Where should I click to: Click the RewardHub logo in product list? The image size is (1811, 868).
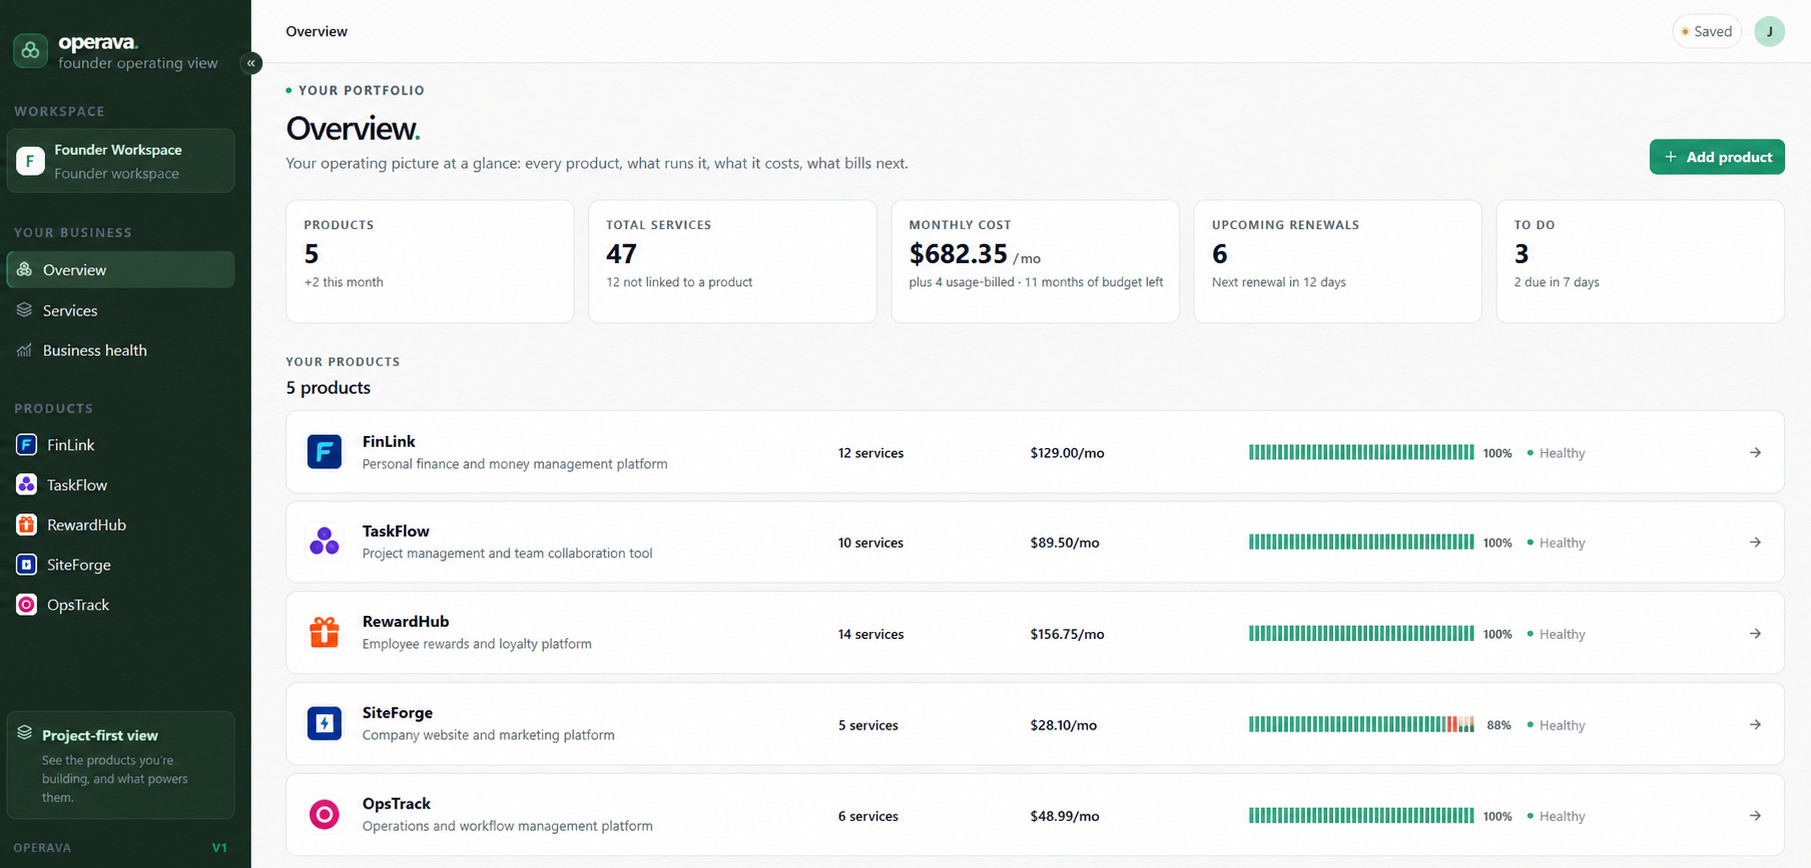(324, 633)
